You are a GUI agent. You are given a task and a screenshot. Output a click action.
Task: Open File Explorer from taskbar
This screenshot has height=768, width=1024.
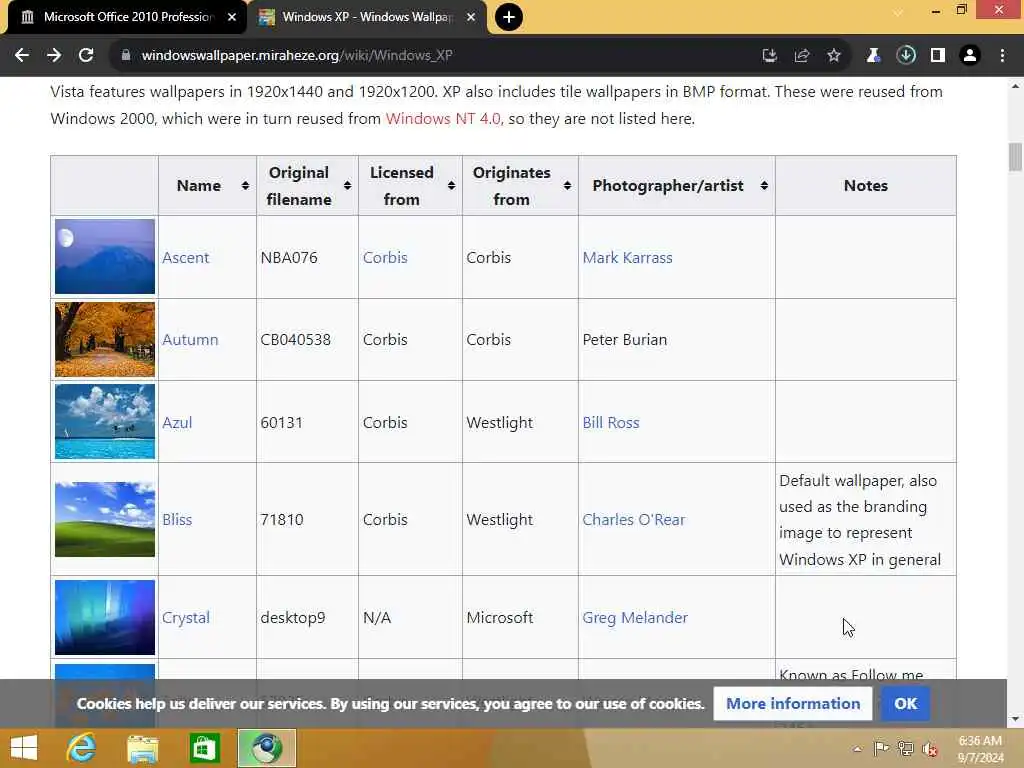142,748
